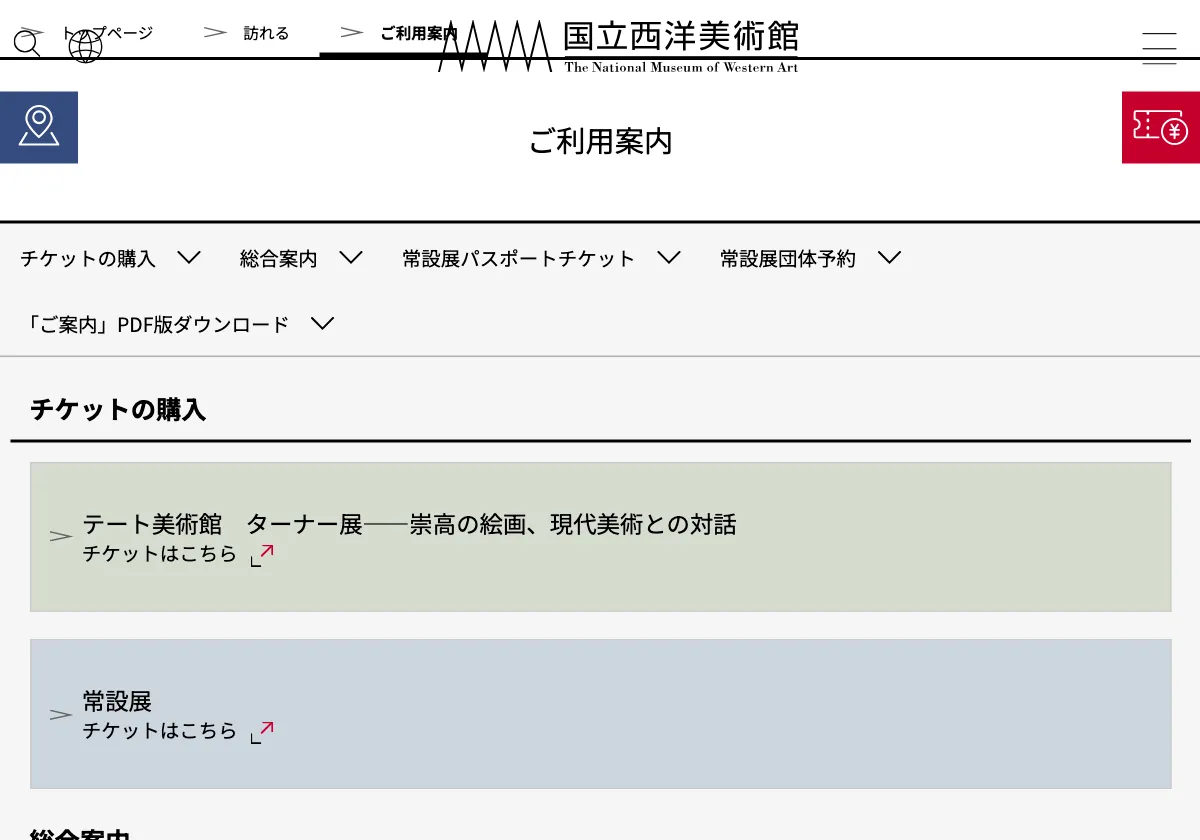Jump to 総合案内 section anchor
Viewport: 1200px width, 840px height.
279,259
